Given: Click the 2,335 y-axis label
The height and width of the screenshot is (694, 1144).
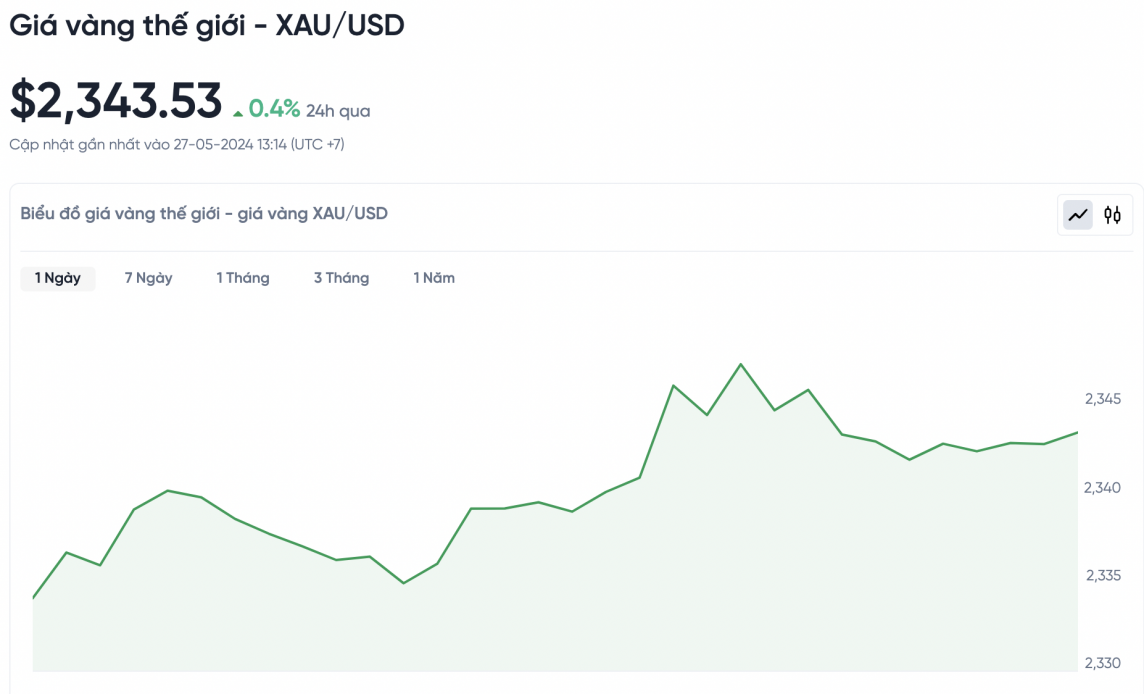Looking at the screenshot, I should coord(1102,575).
